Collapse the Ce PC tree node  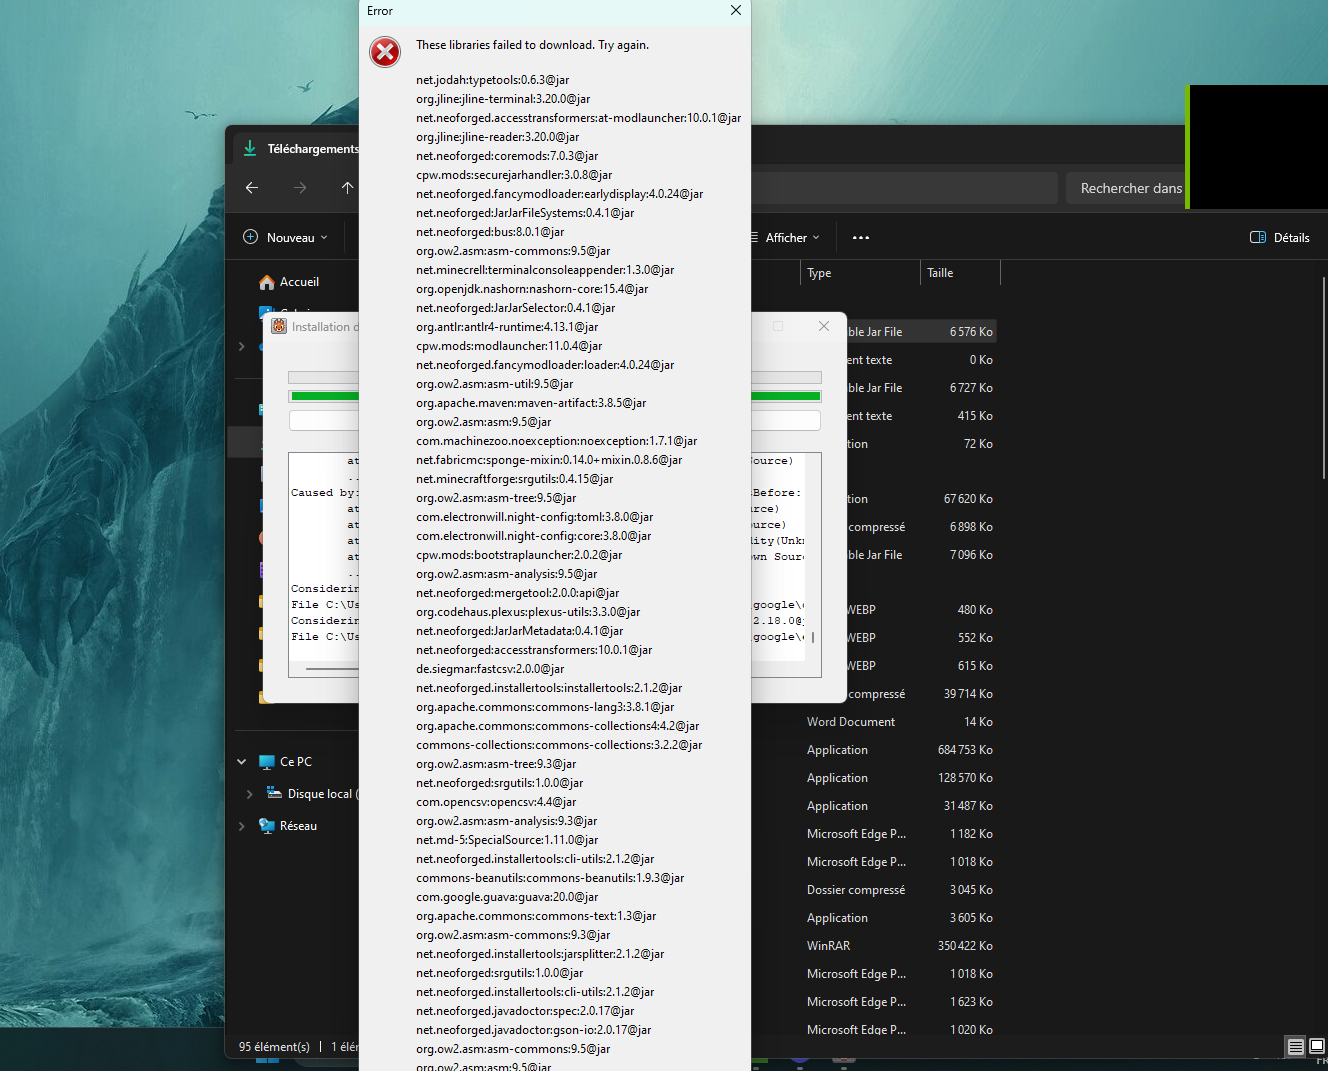click(242, 762)
